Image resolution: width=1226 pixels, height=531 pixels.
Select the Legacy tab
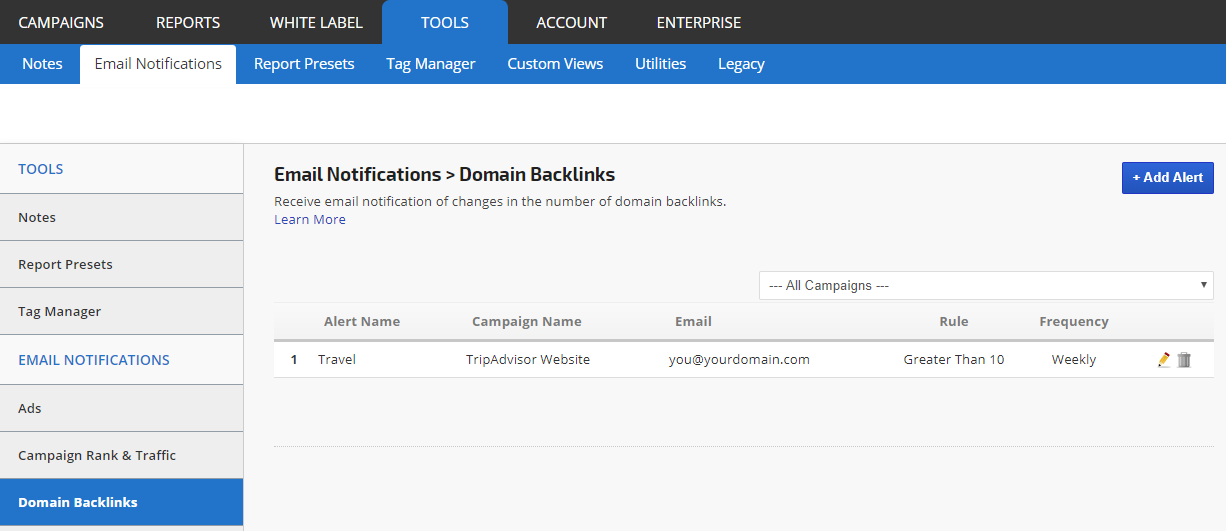(741, 64)
